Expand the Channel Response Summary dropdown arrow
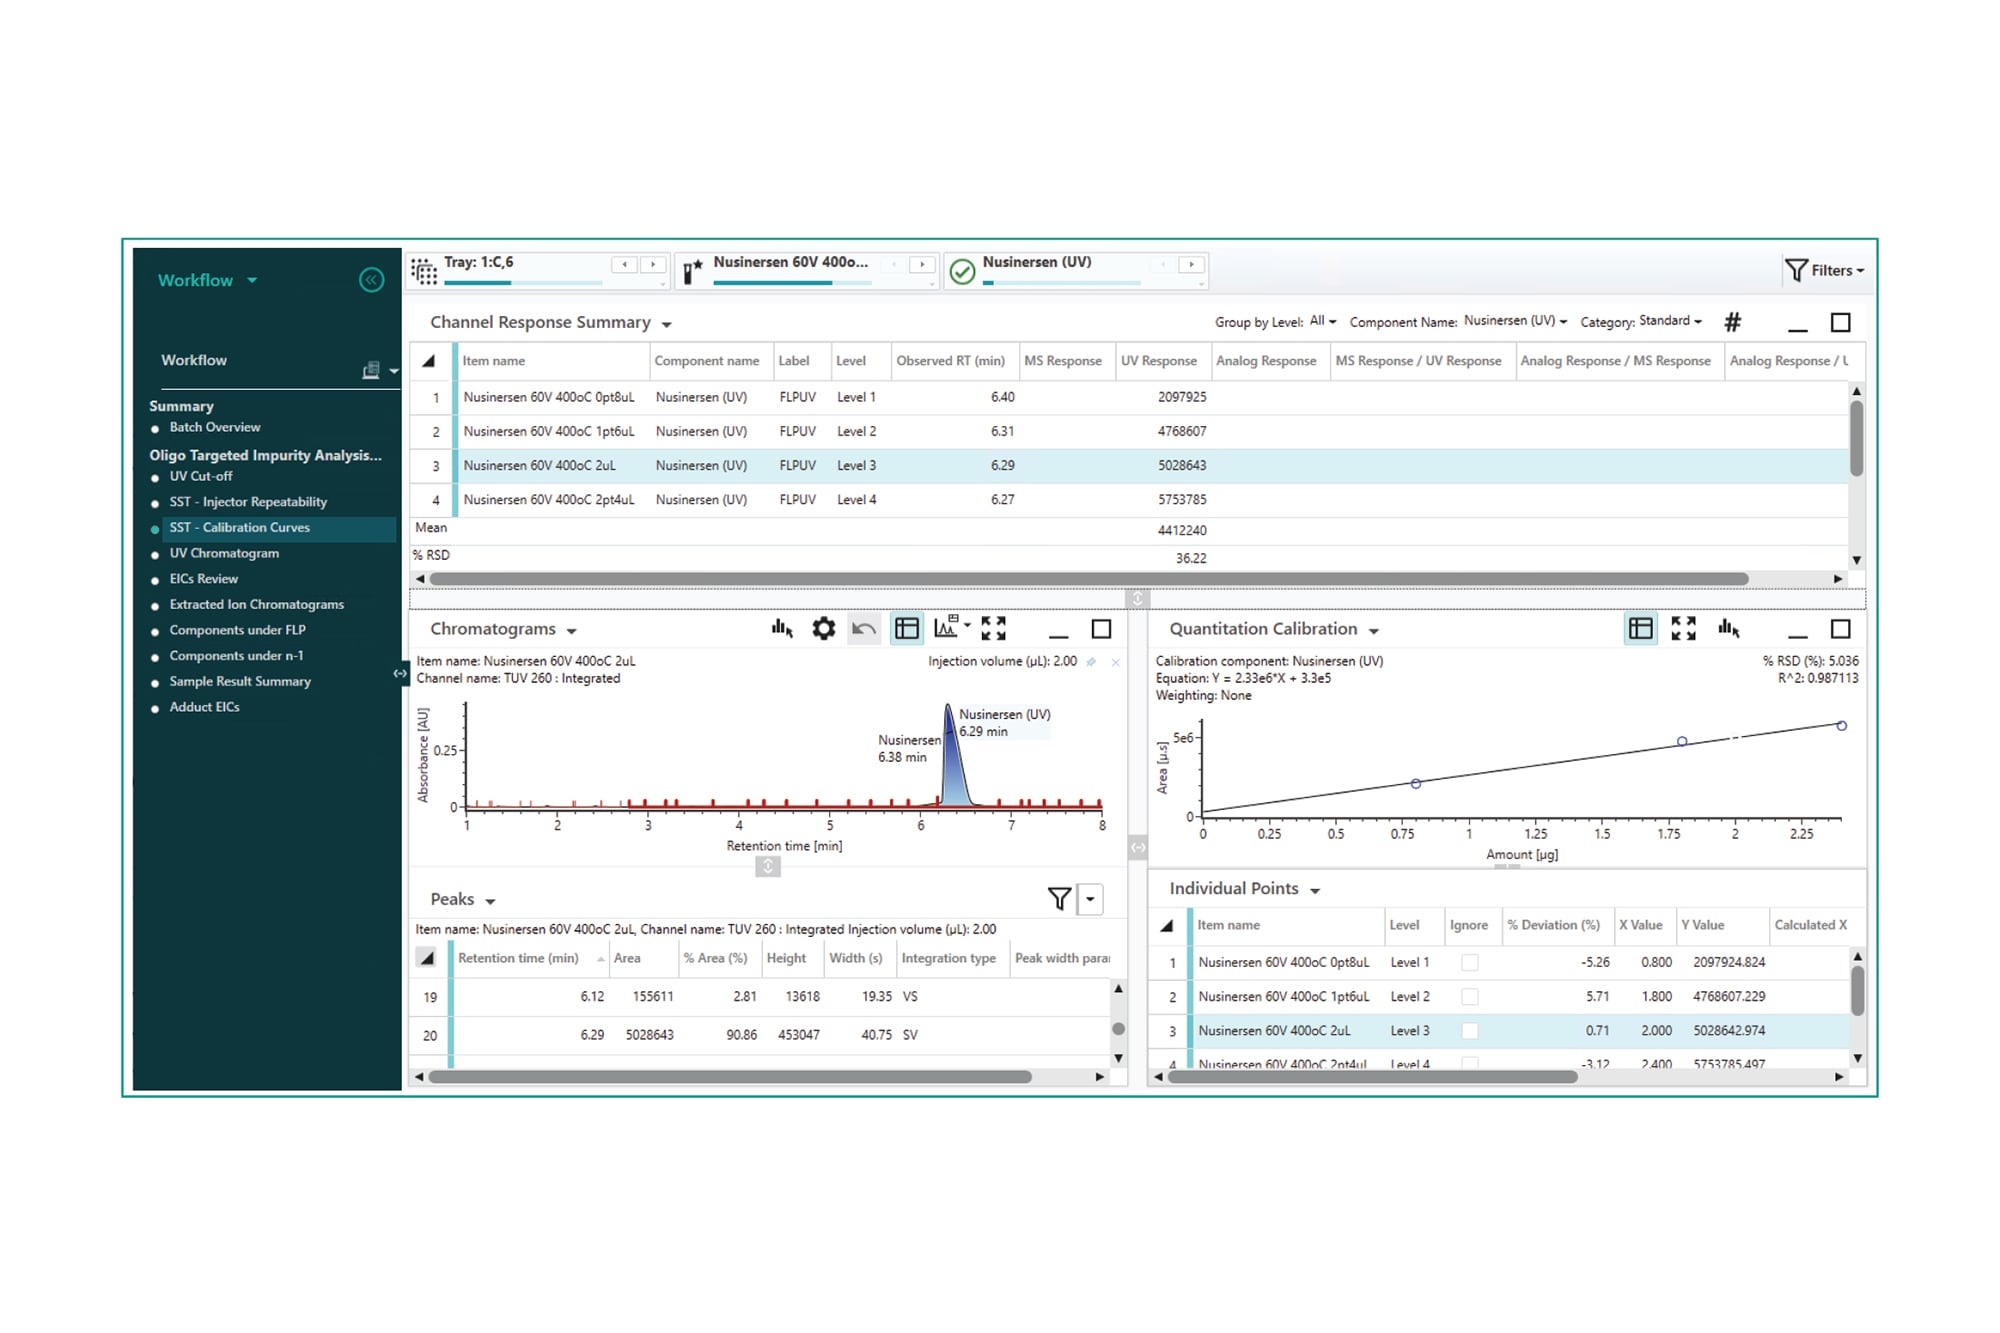 667,324
